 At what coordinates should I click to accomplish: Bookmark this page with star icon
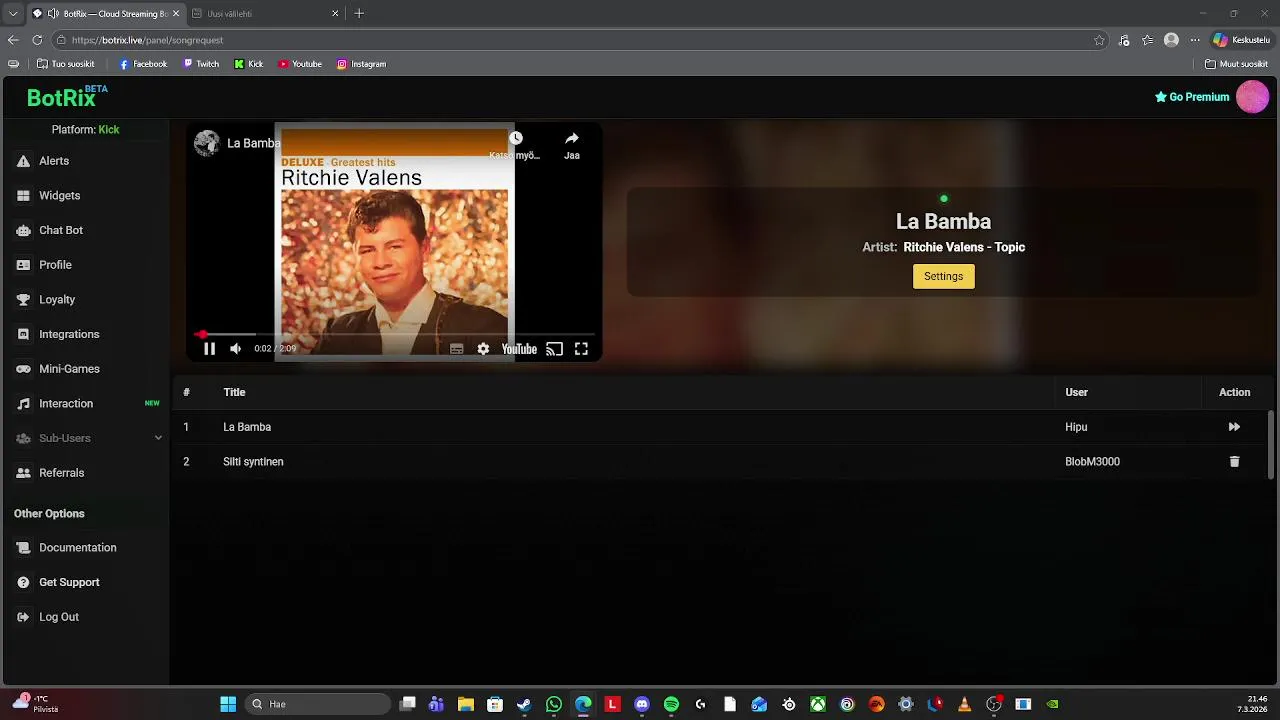(x=1099, y=40)
